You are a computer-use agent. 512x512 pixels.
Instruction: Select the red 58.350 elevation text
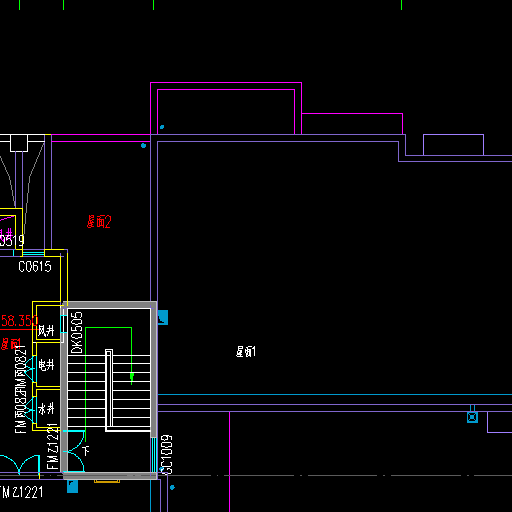click(x=19, y=321)
